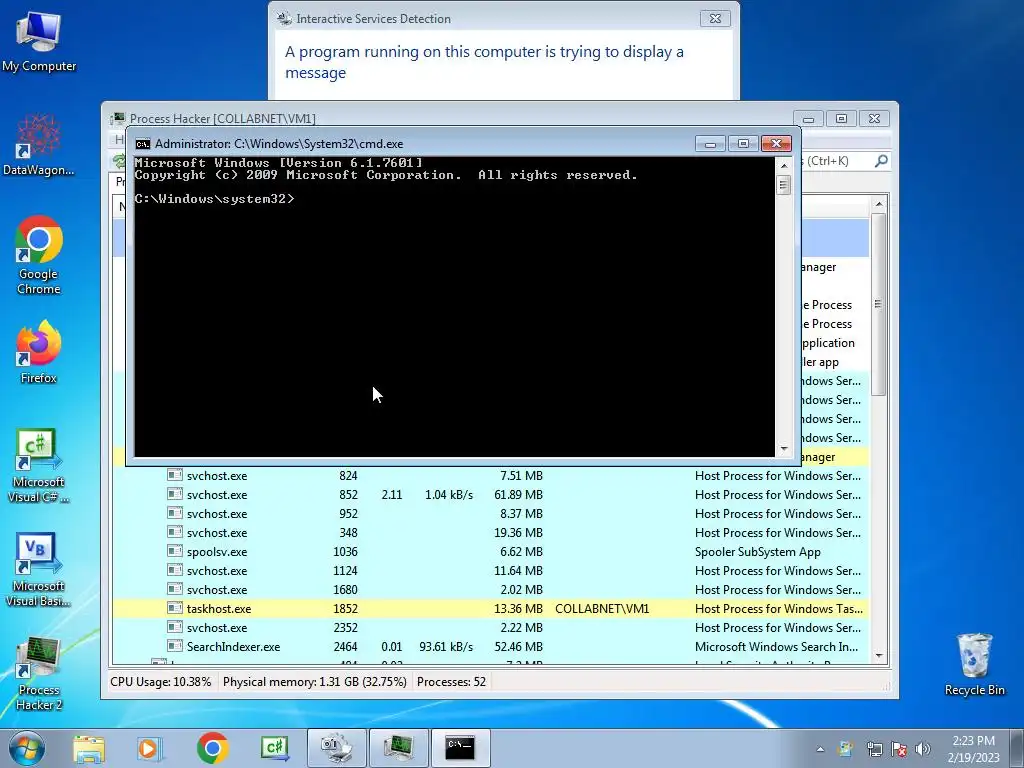Select svchost.exe with PID 952
Image resolution: width=1024 pixels, height=768 pixels.
(490, 513)
